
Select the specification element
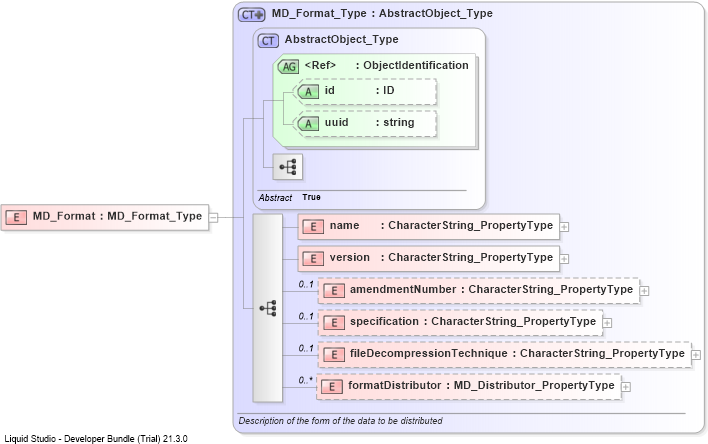(x=460, y=322)
